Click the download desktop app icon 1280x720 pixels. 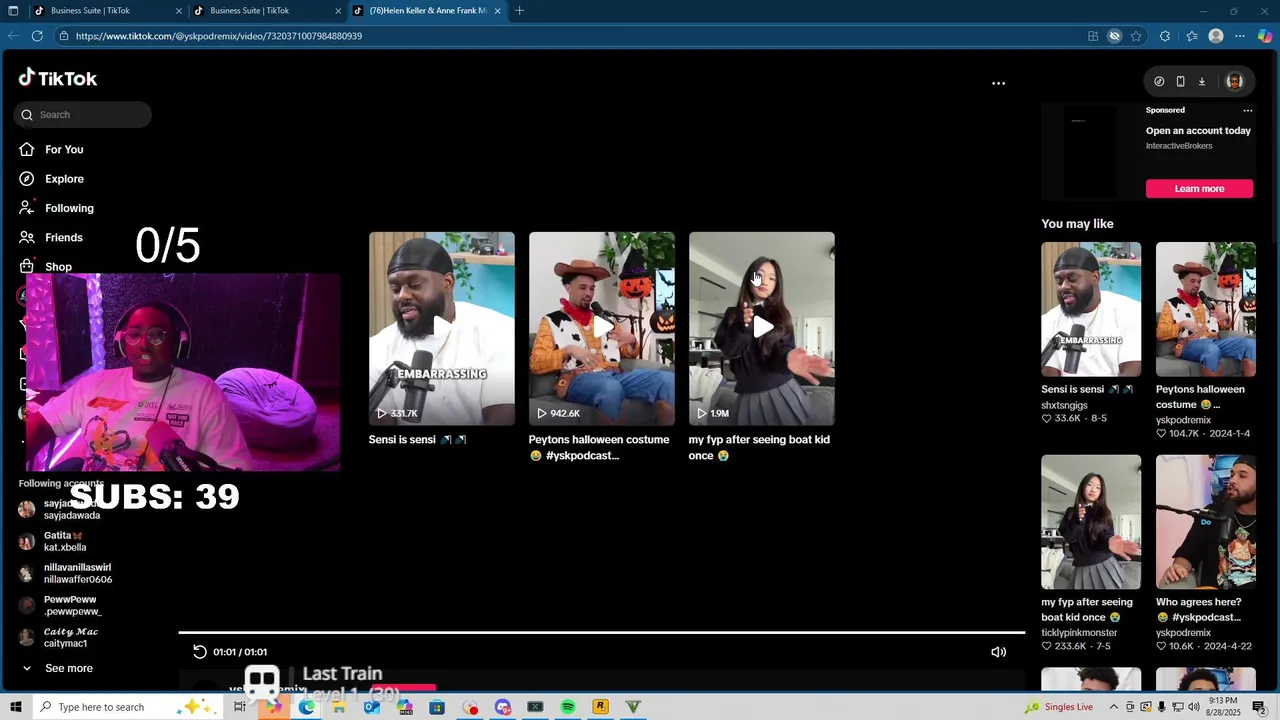point(1202,82)
